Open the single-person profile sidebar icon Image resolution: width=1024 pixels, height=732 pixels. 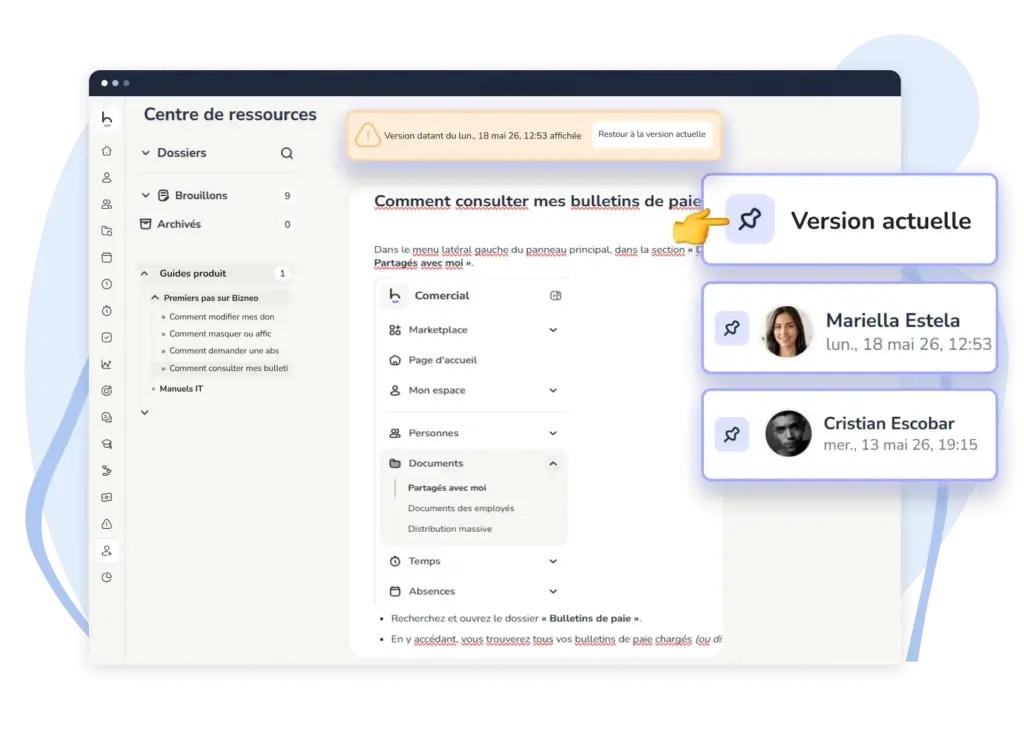[x=106, y=178]
